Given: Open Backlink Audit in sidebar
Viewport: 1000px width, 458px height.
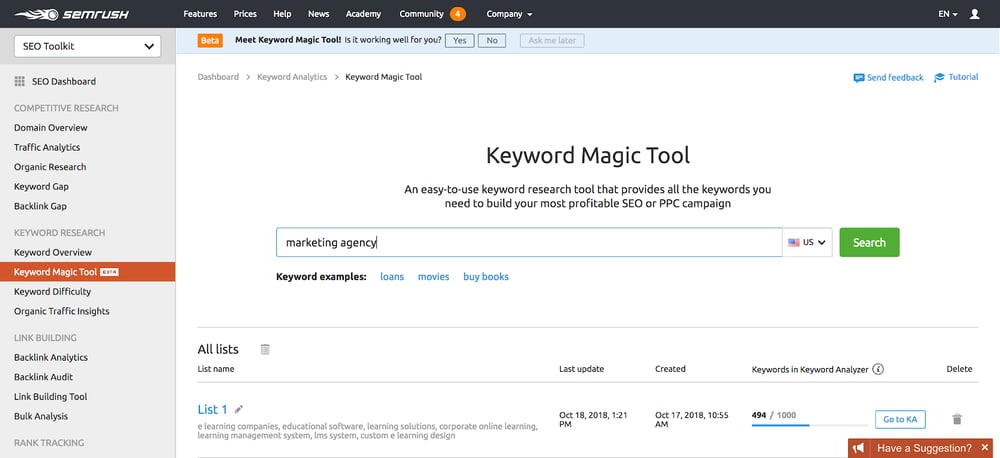Looking at the screenshot, I should pos(43,377).
